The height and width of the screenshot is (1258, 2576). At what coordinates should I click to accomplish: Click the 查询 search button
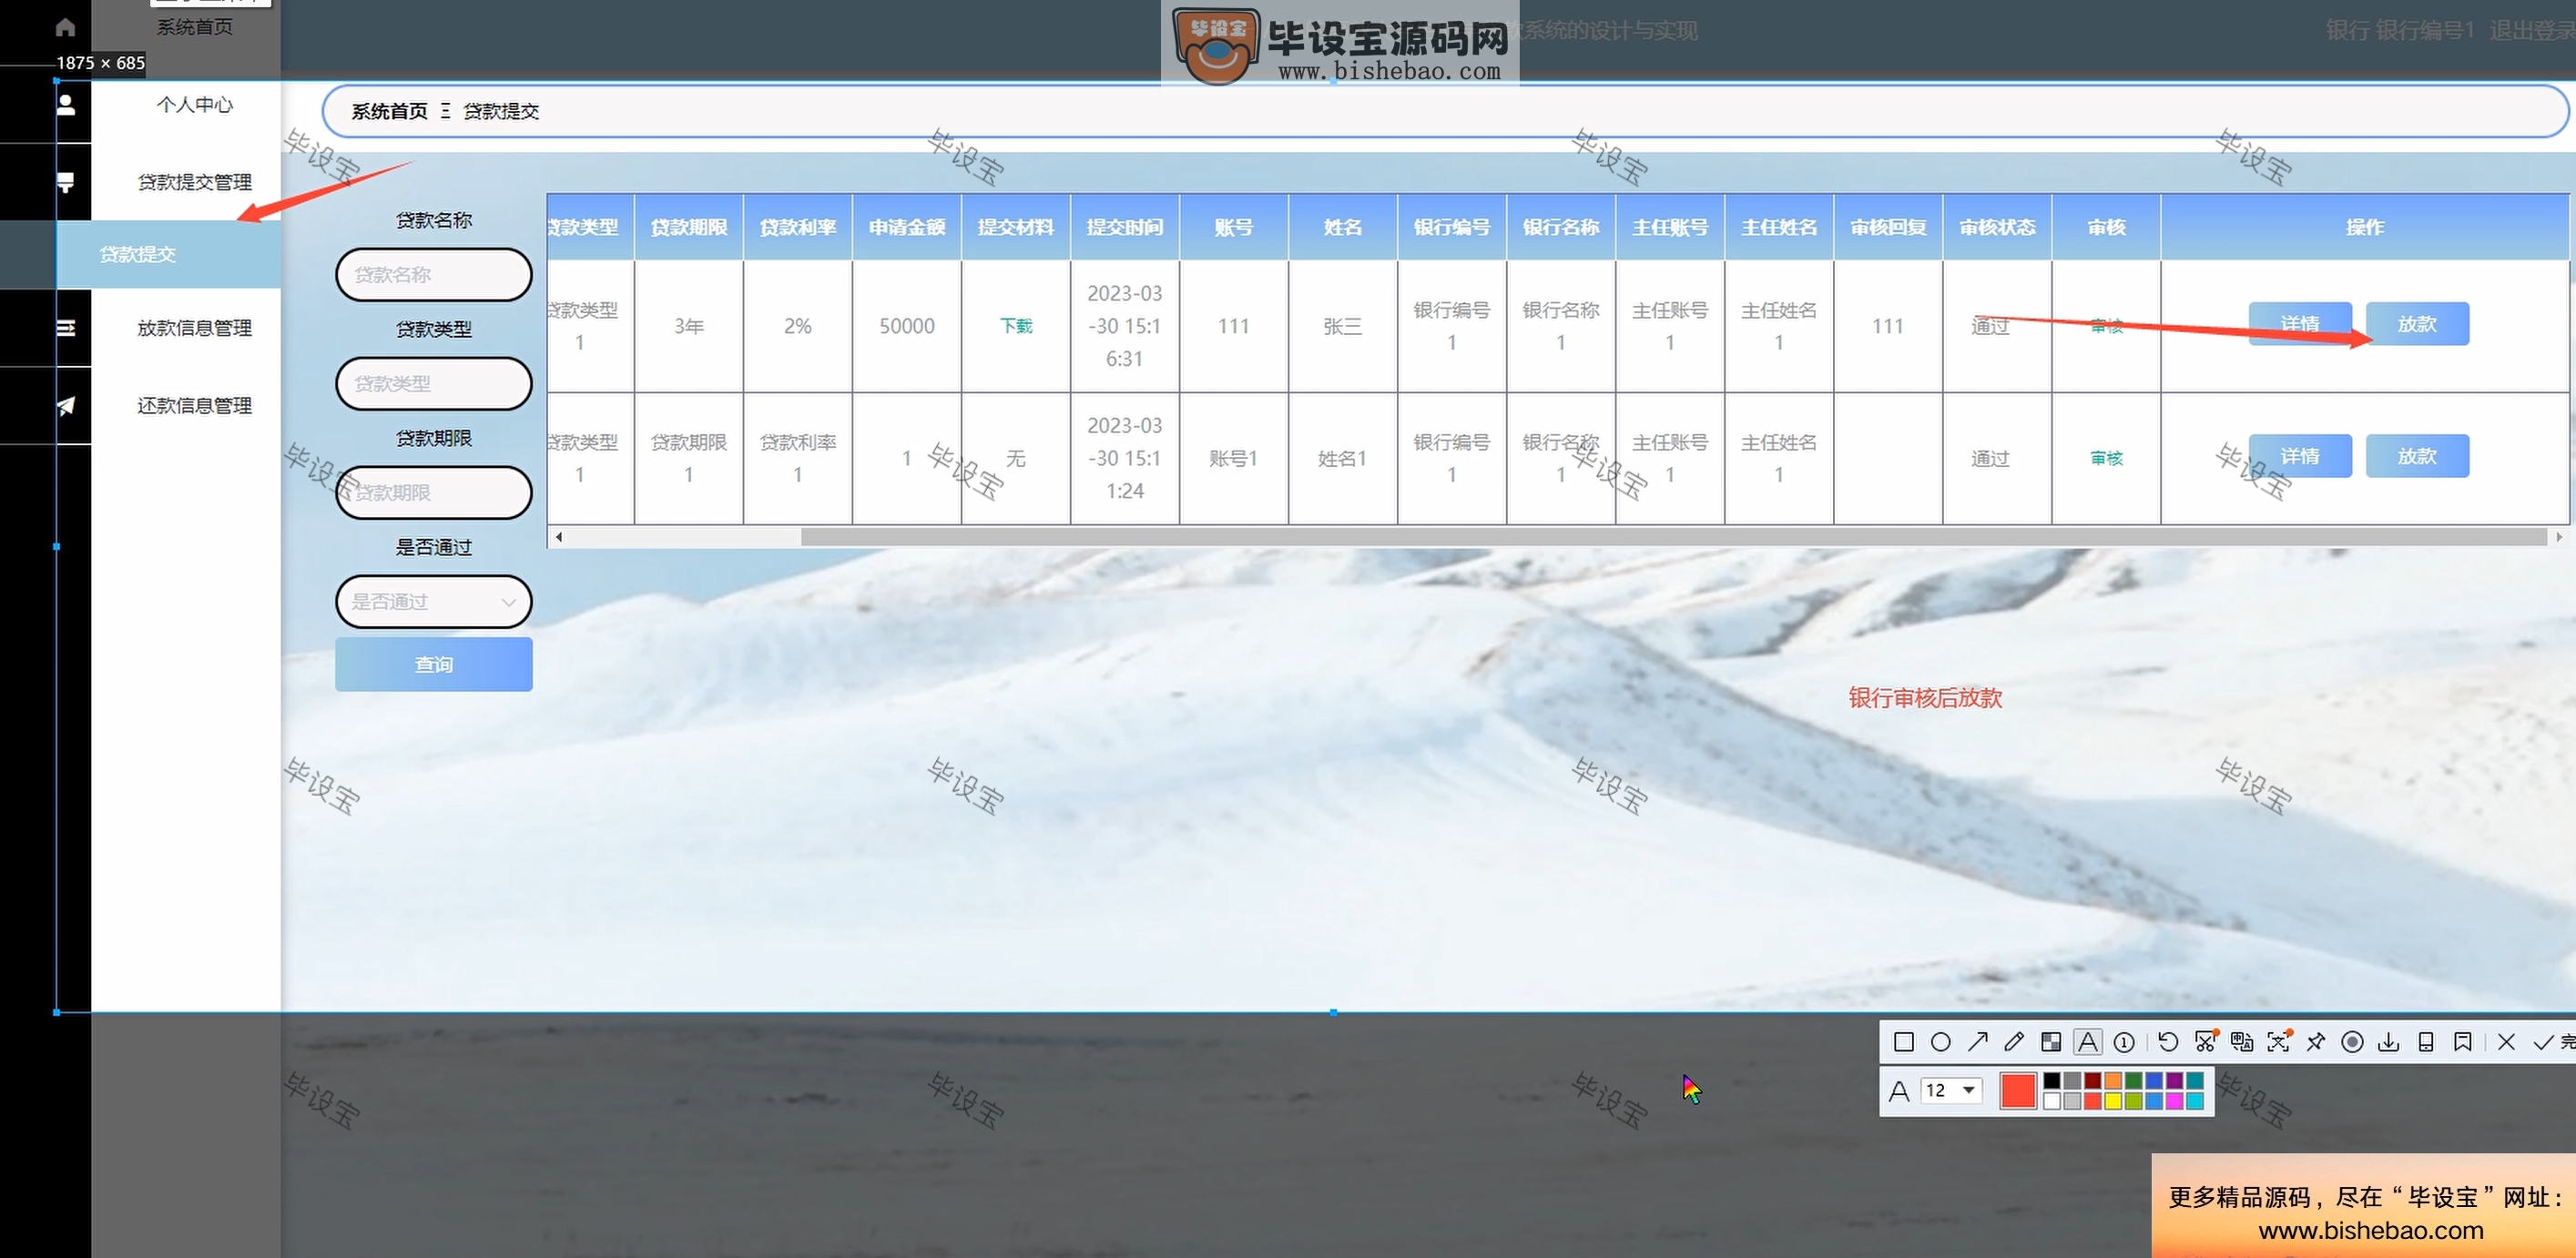pos(434,664)
